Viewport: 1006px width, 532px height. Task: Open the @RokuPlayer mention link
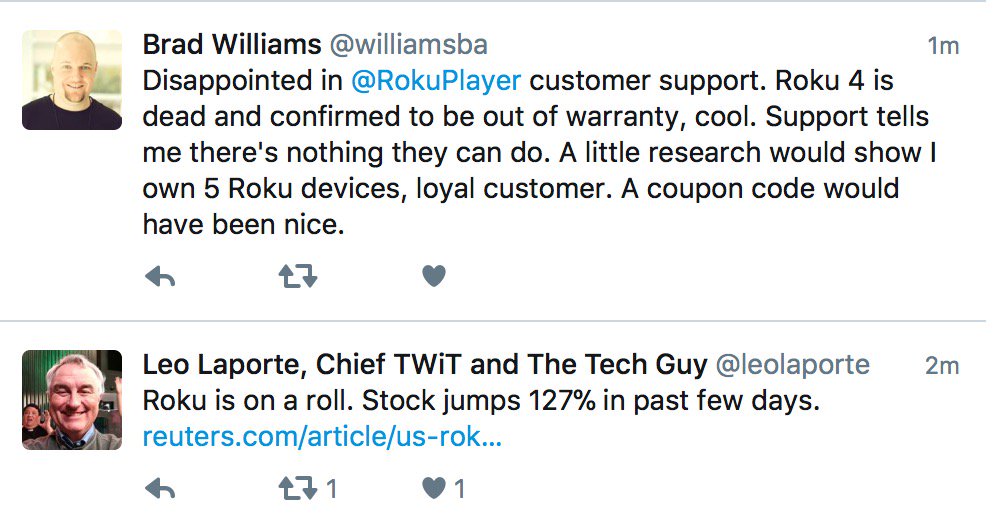point(436,81)
